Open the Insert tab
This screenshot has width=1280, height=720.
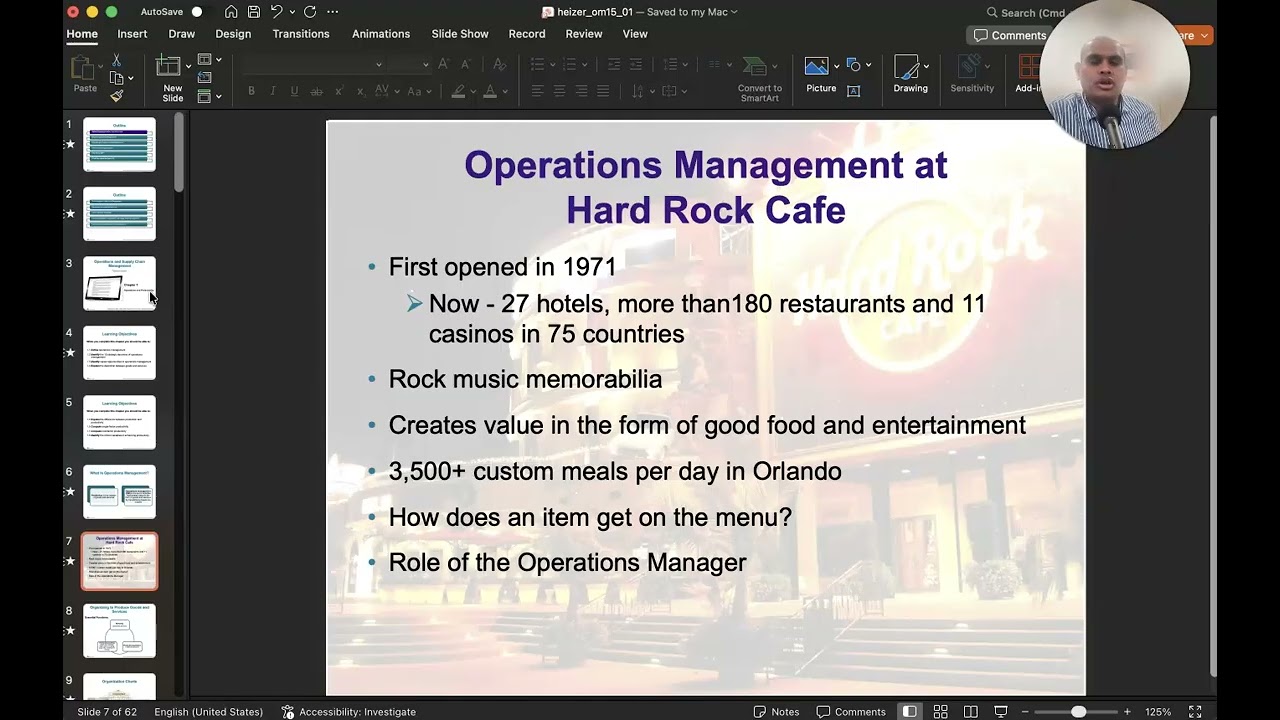pyautogui.click(x=132, y=34)
